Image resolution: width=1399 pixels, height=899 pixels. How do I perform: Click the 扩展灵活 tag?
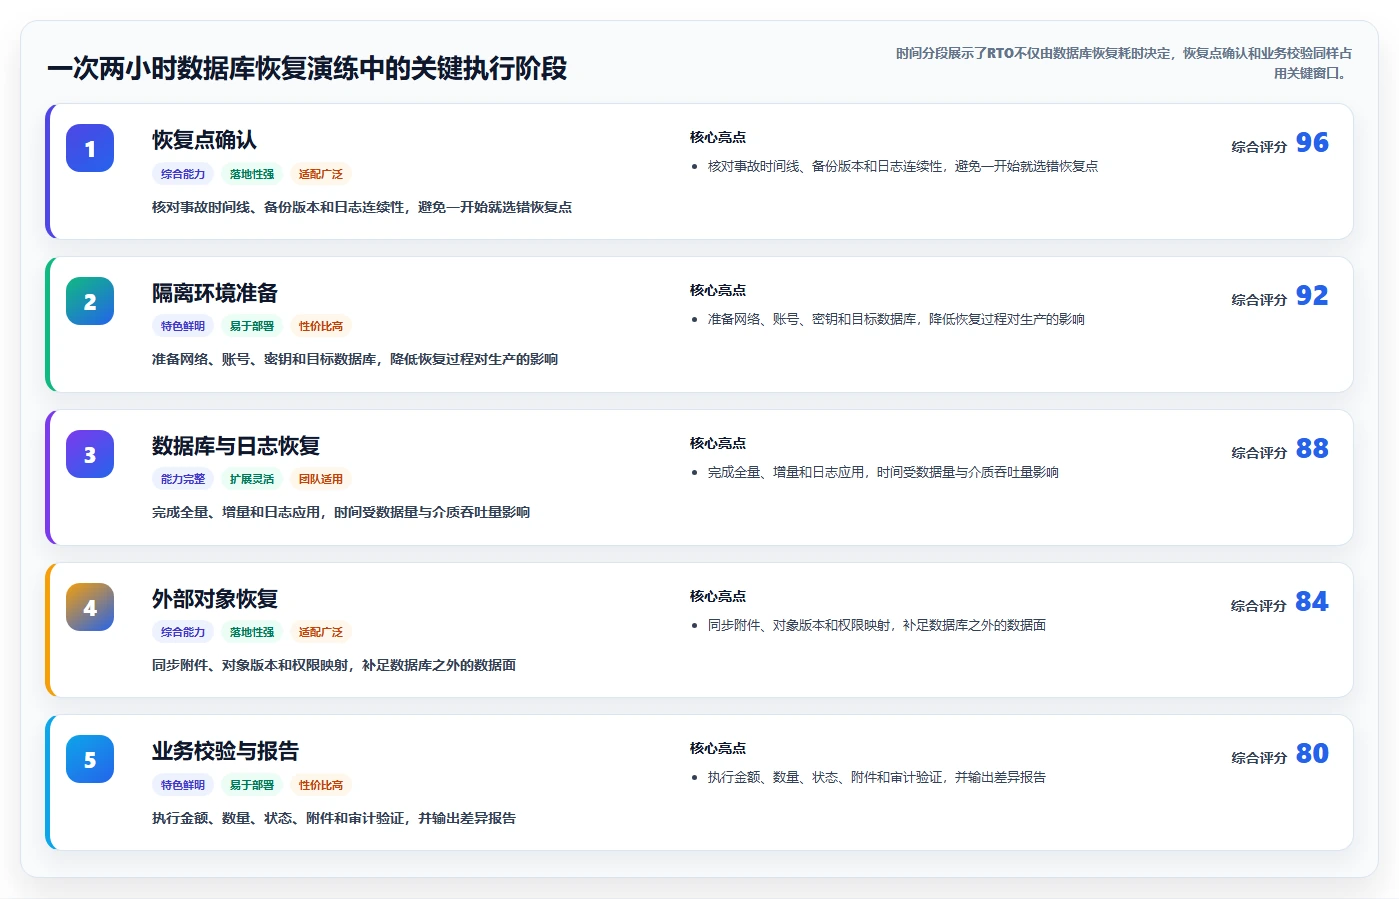click(x=252, y=479)
